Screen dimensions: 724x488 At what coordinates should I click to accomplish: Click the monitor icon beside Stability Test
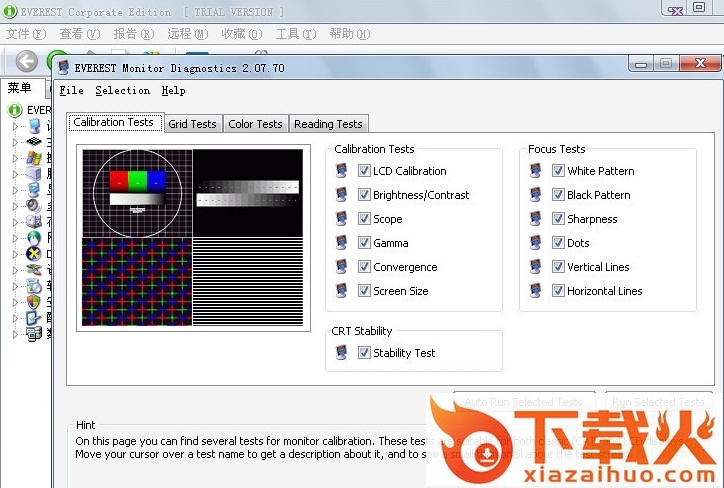(x=341, y=353)
